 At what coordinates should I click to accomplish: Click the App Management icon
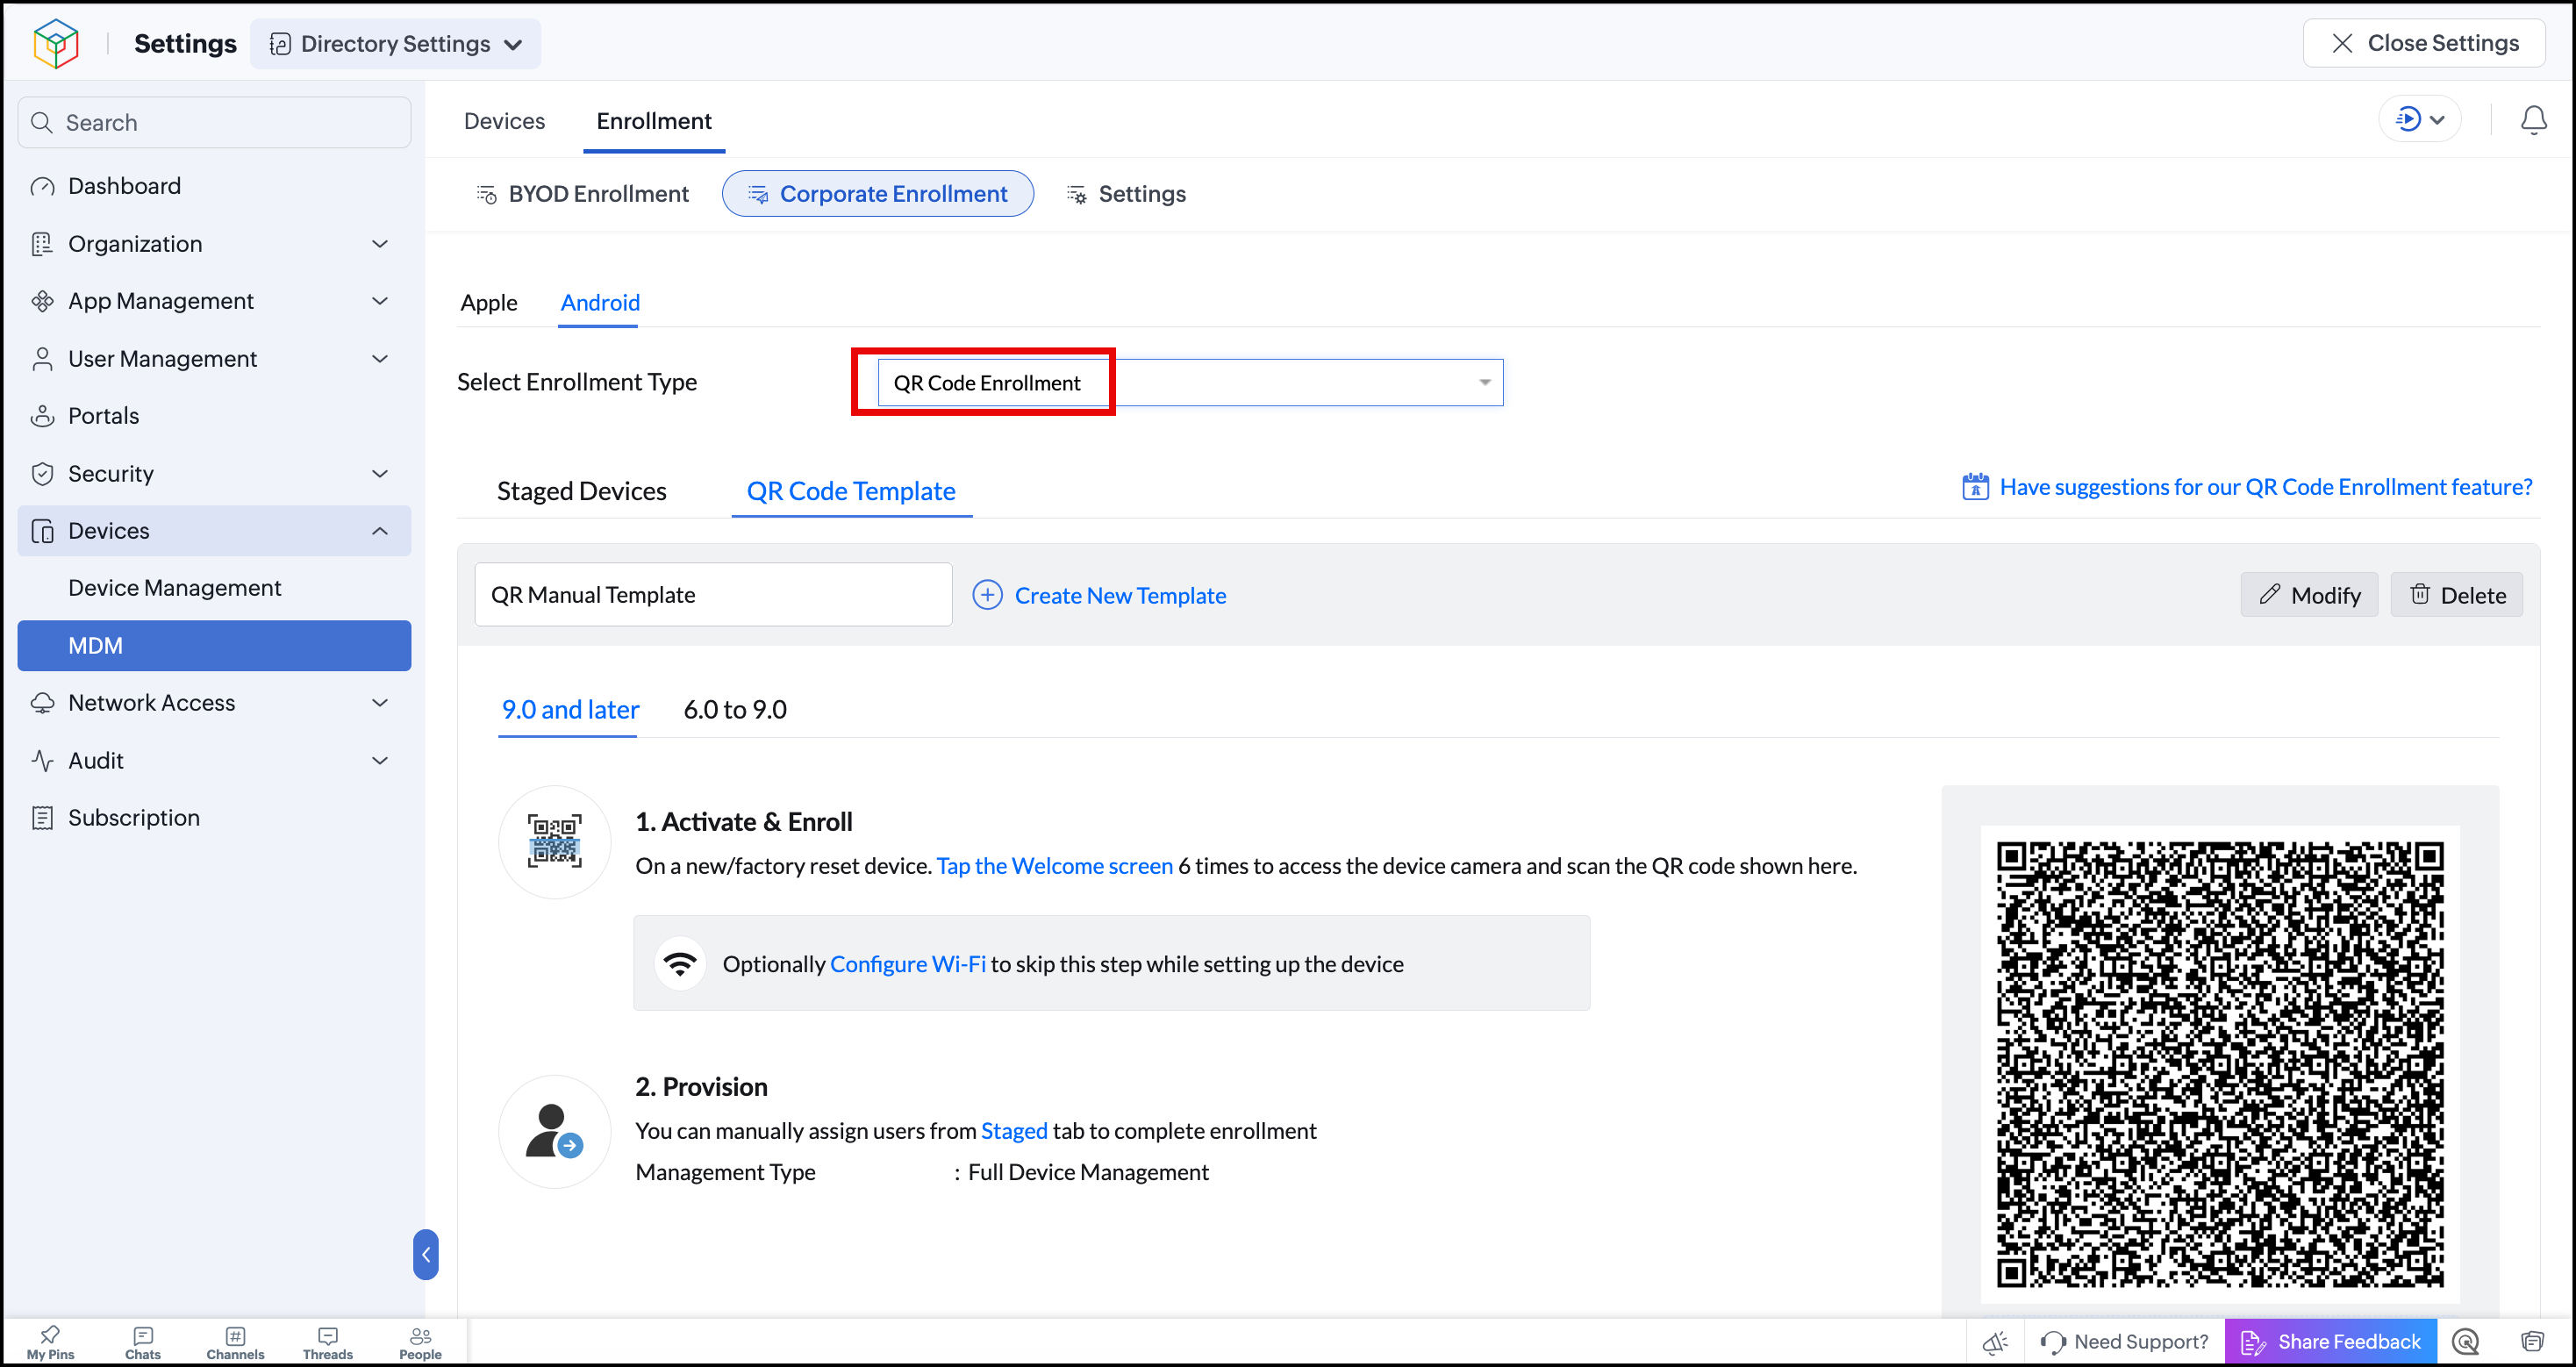pos(42,301)
